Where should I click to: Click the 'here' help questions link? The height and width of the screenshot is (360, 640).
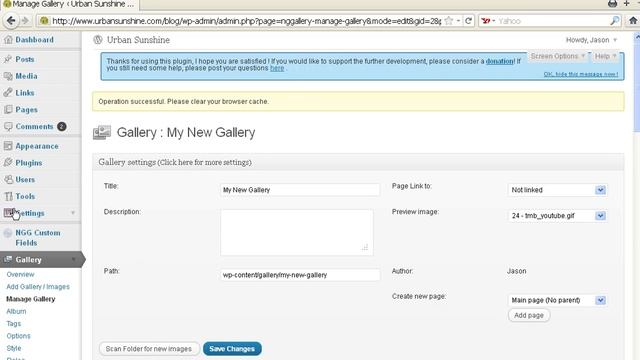277,68
